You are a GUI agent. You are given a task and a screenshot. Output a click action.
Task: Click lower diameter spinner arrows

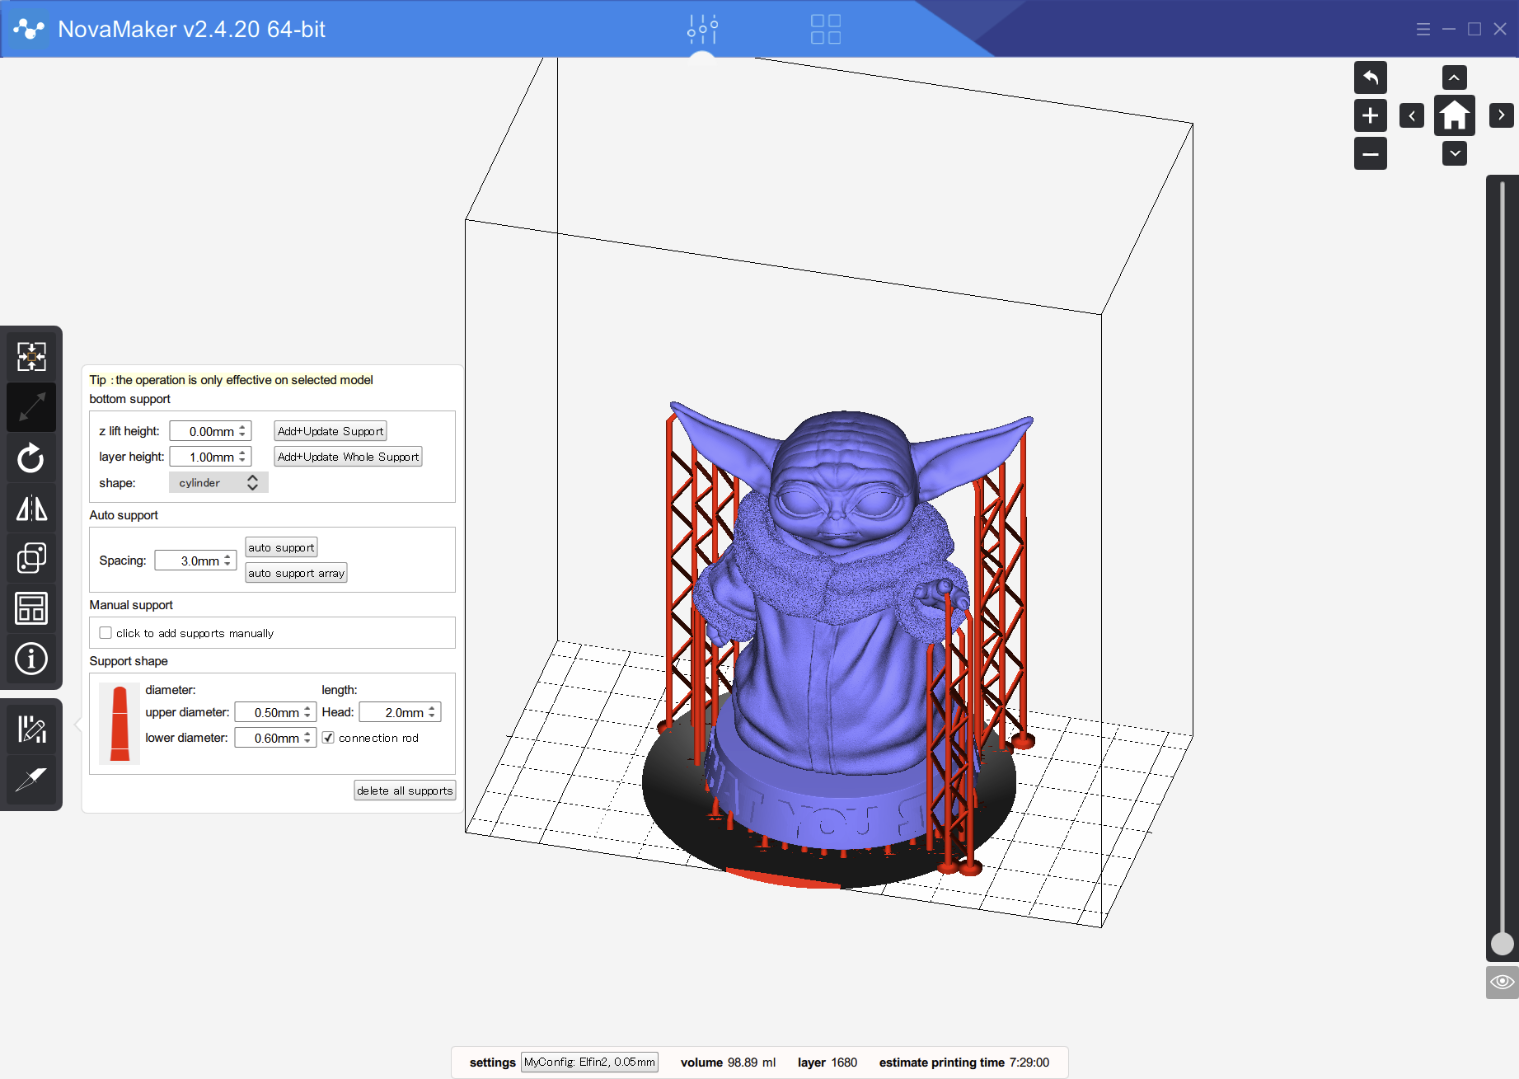coord(307,738)
